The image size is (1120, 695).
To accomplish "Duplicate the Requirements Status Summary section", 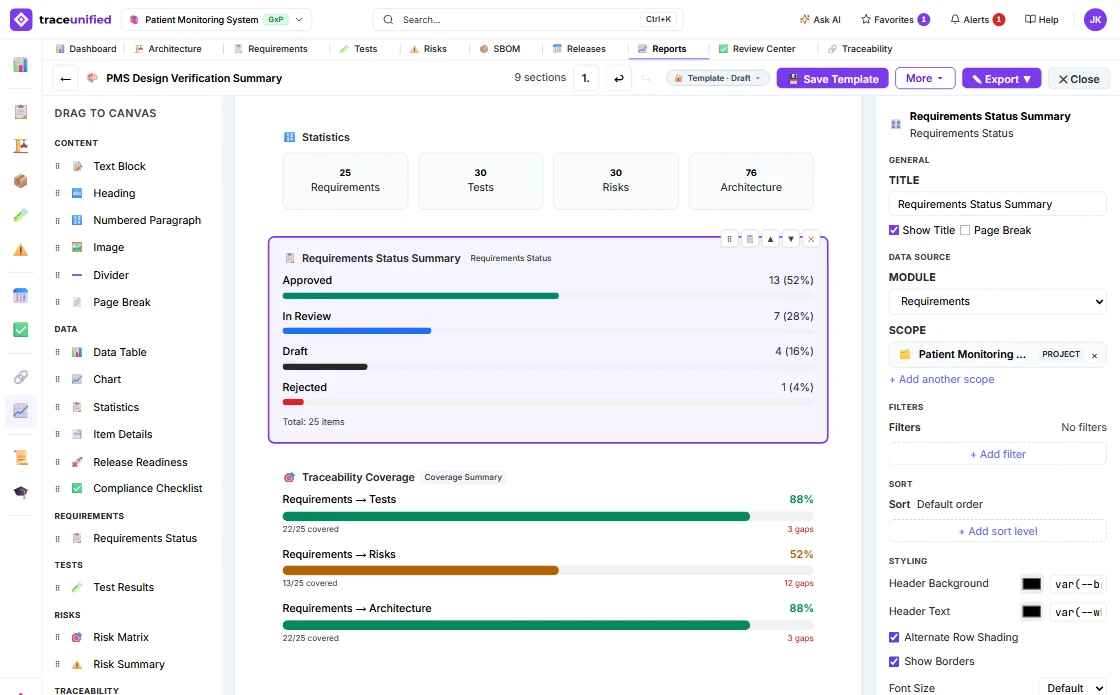I will coord(749,239).
